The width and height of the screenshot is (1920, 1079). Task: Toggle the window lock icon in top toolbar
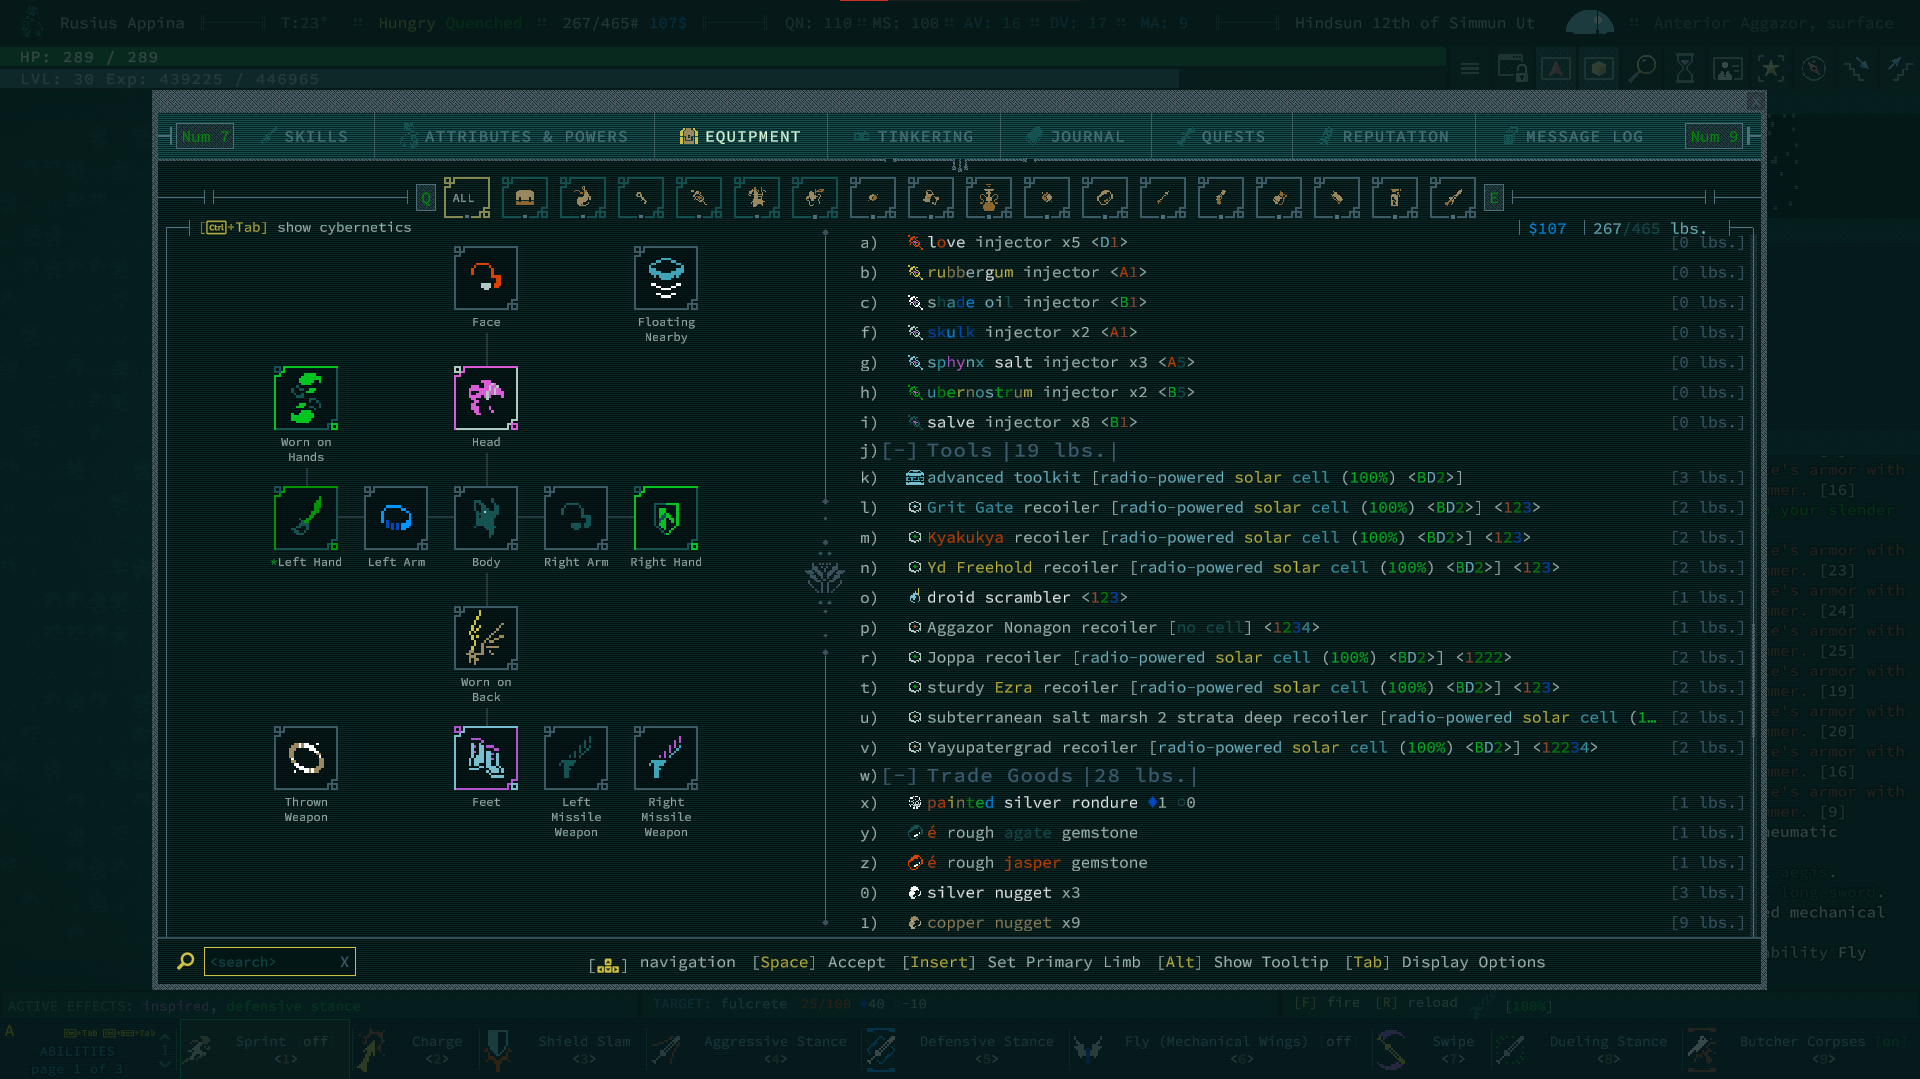[1512, 68]
